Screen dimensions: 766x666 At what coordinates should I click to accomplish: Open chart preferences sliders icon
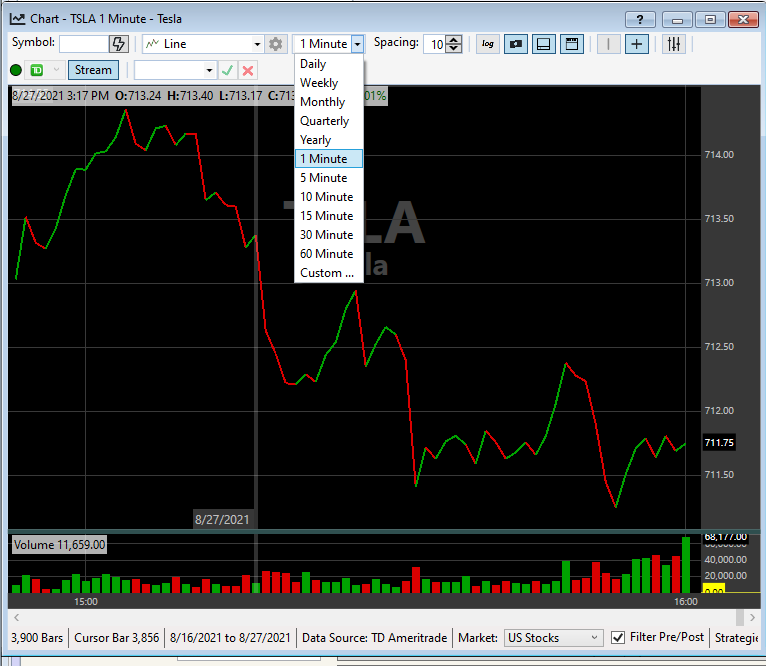coord(674,44)
